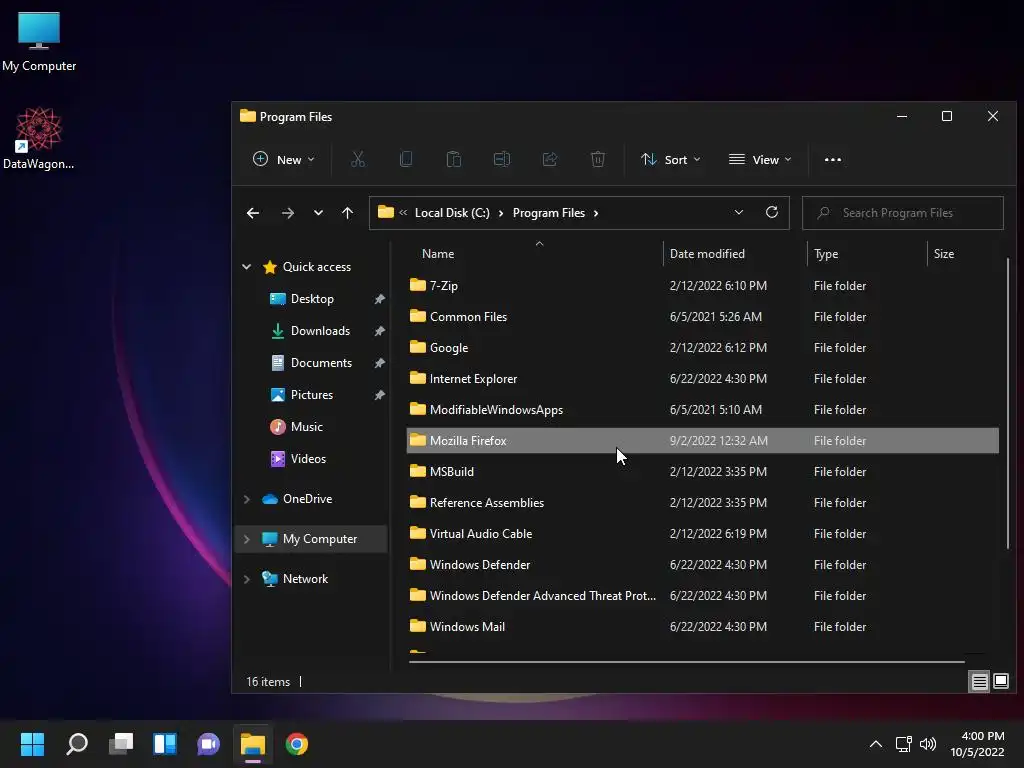1024x768 pixels.
Task: Open Desktop in Quick access
Action: coord(312,299)
